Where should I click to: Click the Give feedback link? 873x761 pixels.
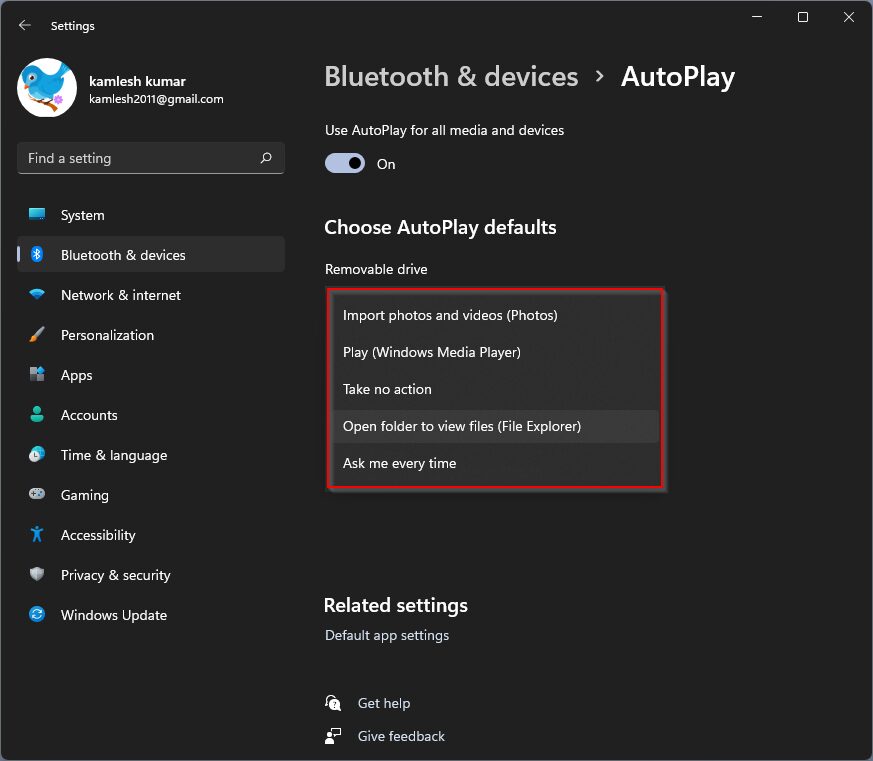[401, 736]
